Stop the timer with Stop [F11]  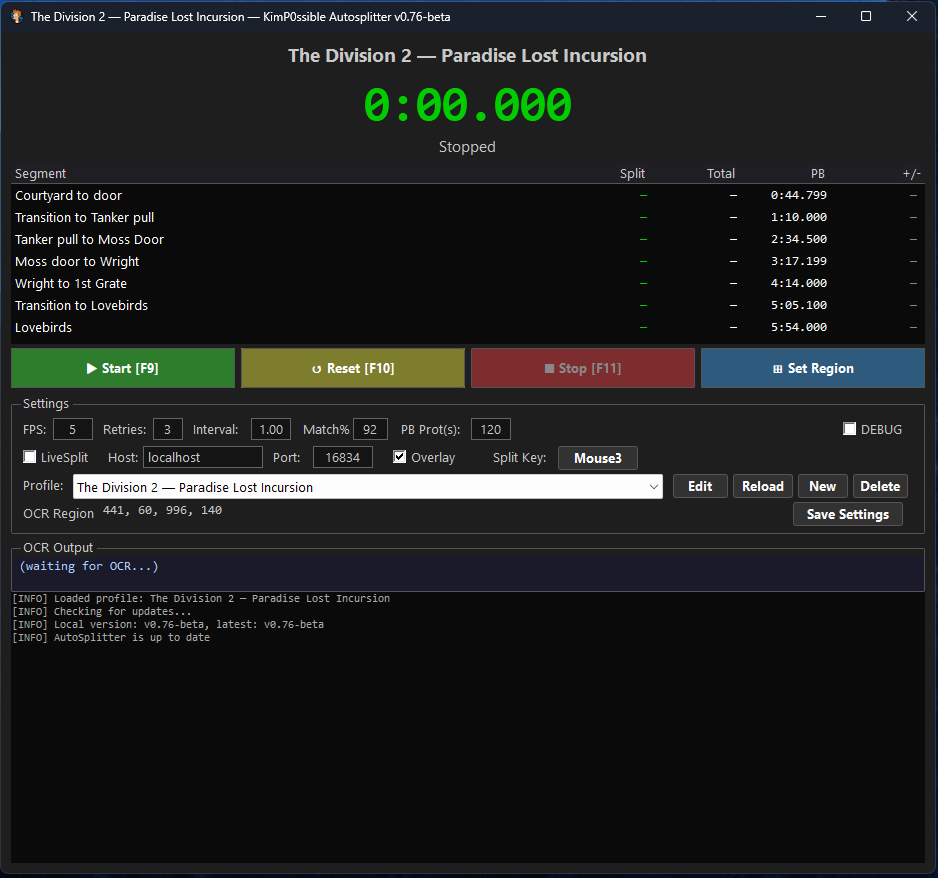pyautogui.click(x=583, y=368)
